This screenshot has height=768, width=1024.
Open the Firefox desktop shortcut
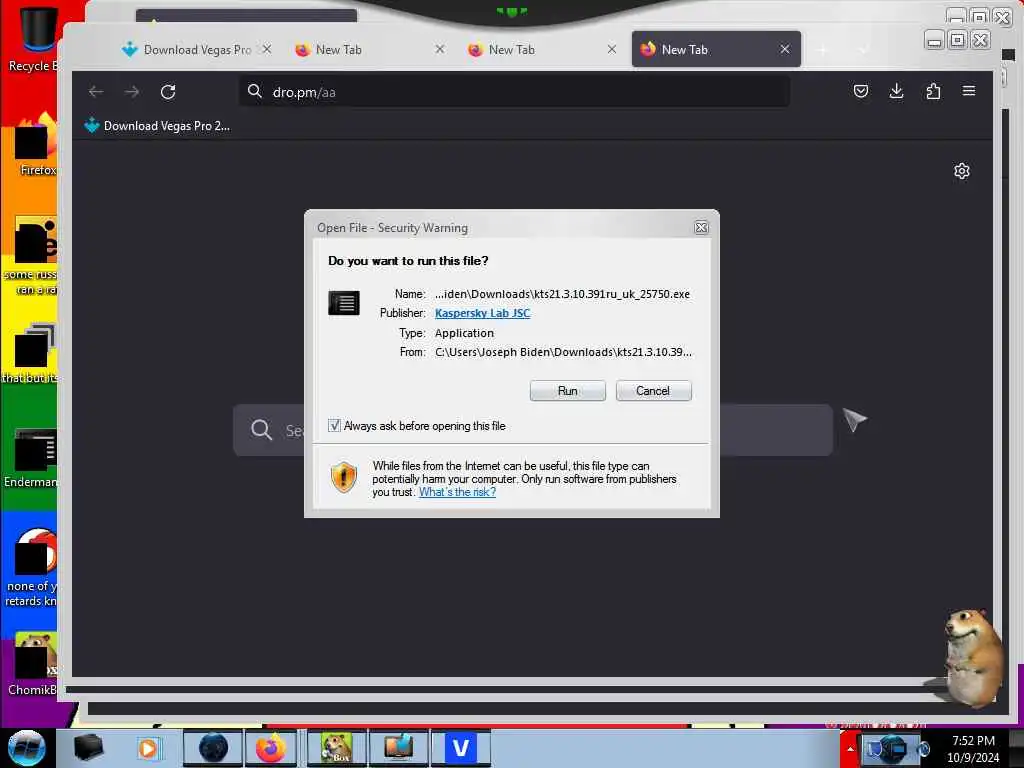pos(34,145)
